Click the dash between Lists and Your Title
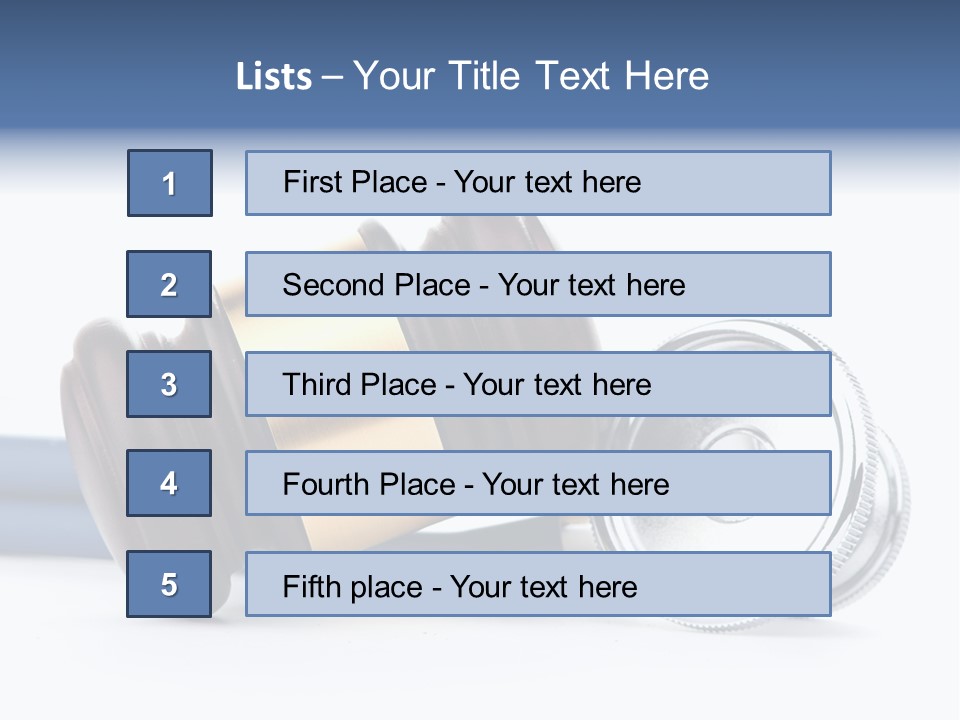 (x=332, y=77)
